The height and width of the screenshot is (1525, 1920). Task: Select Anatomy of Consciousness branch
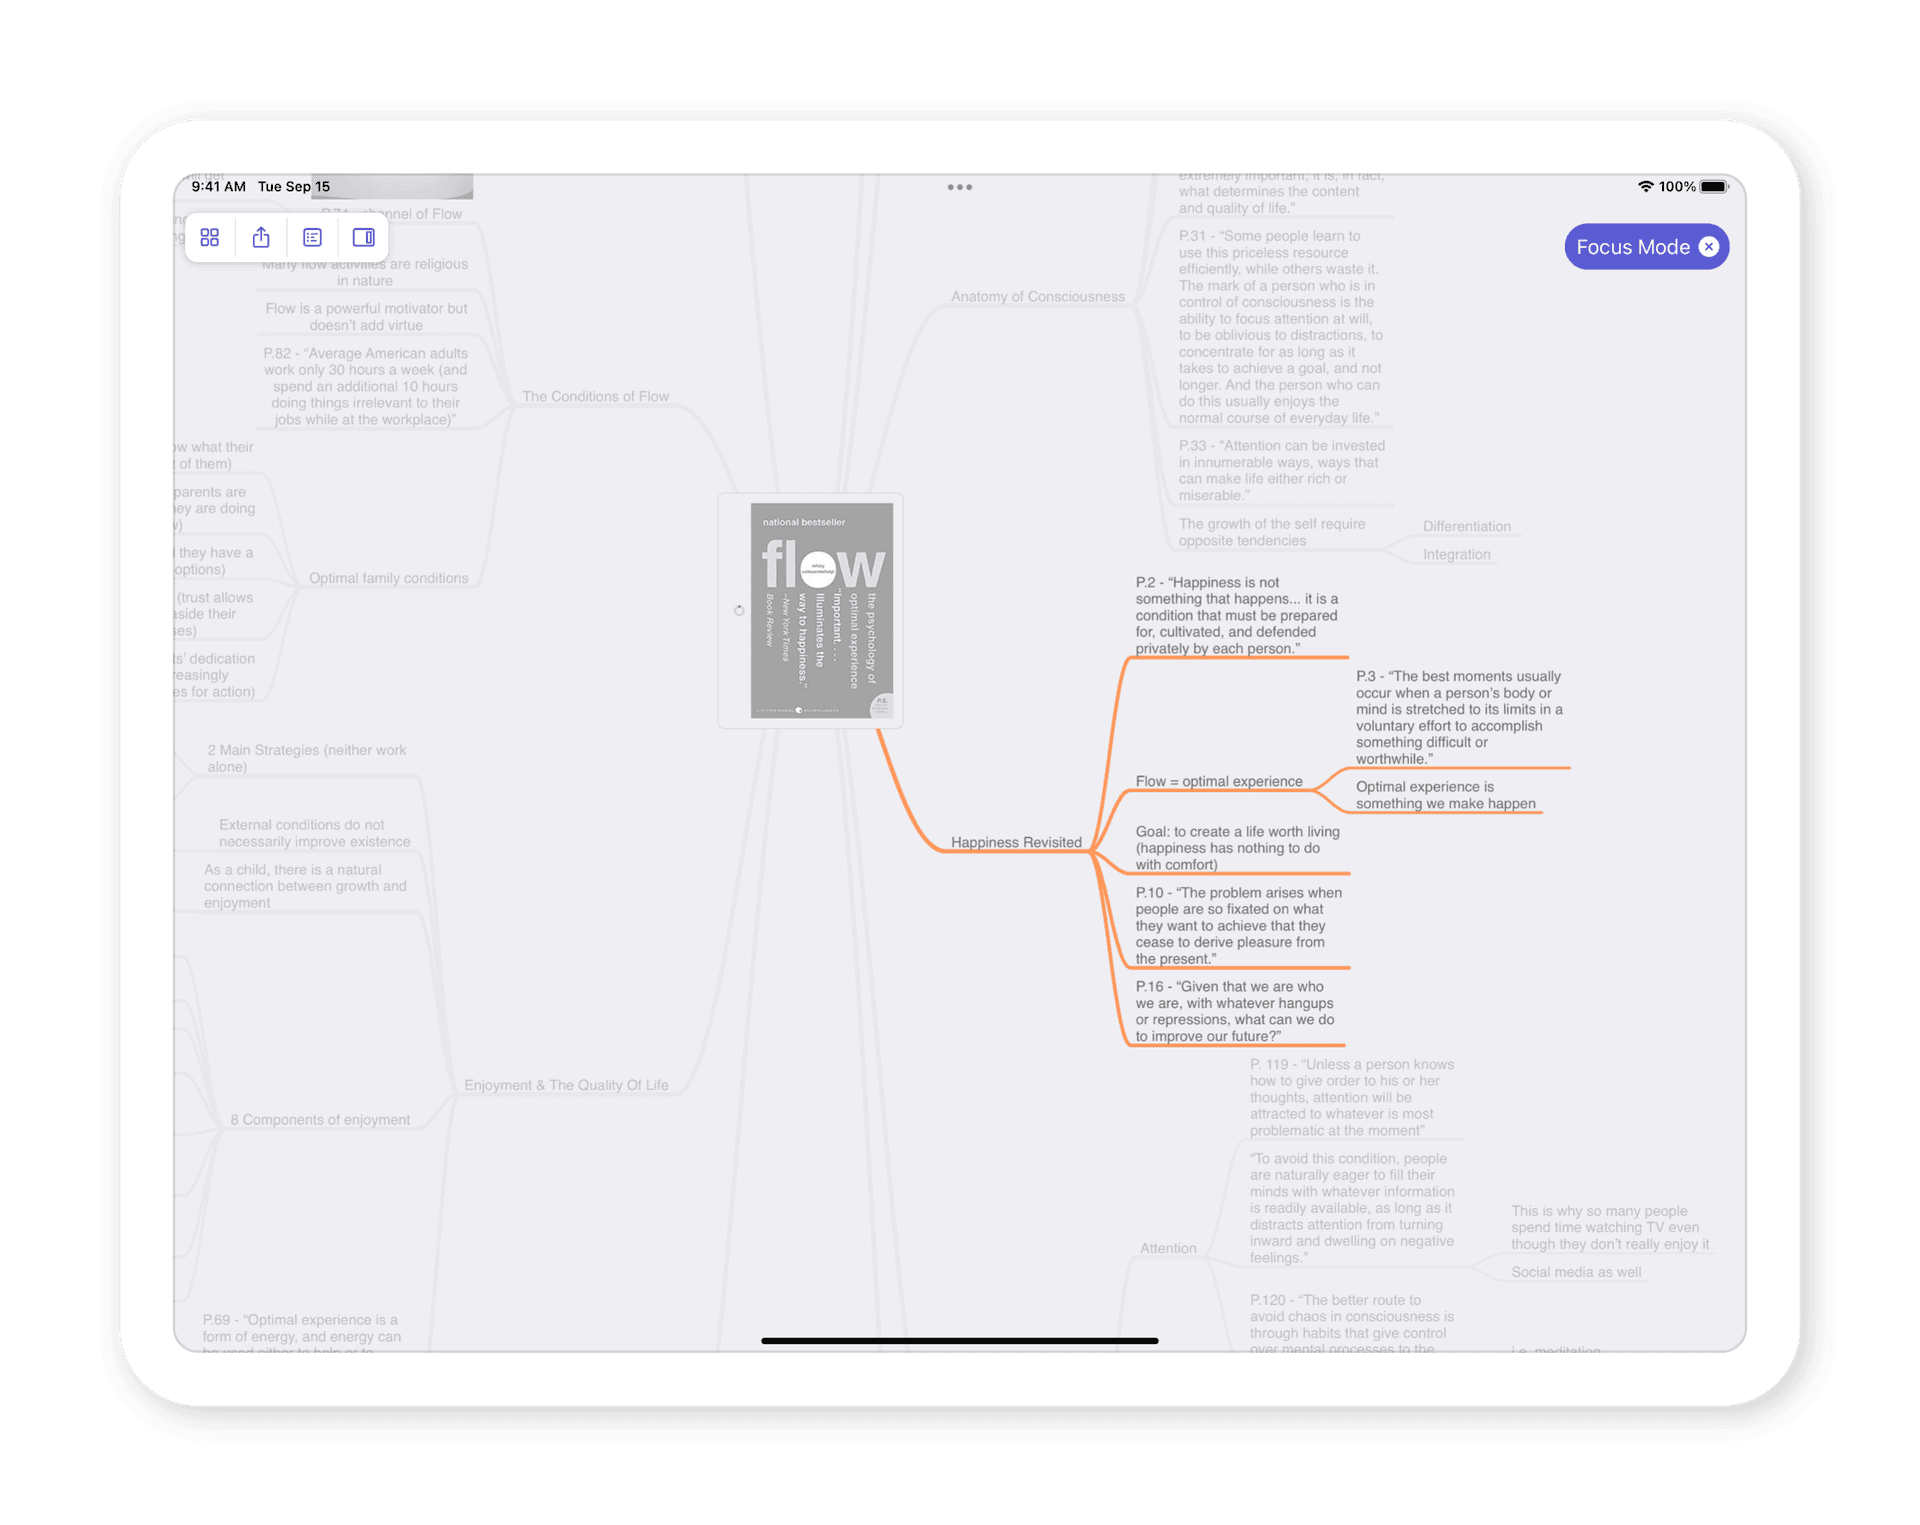[1037, 297]
